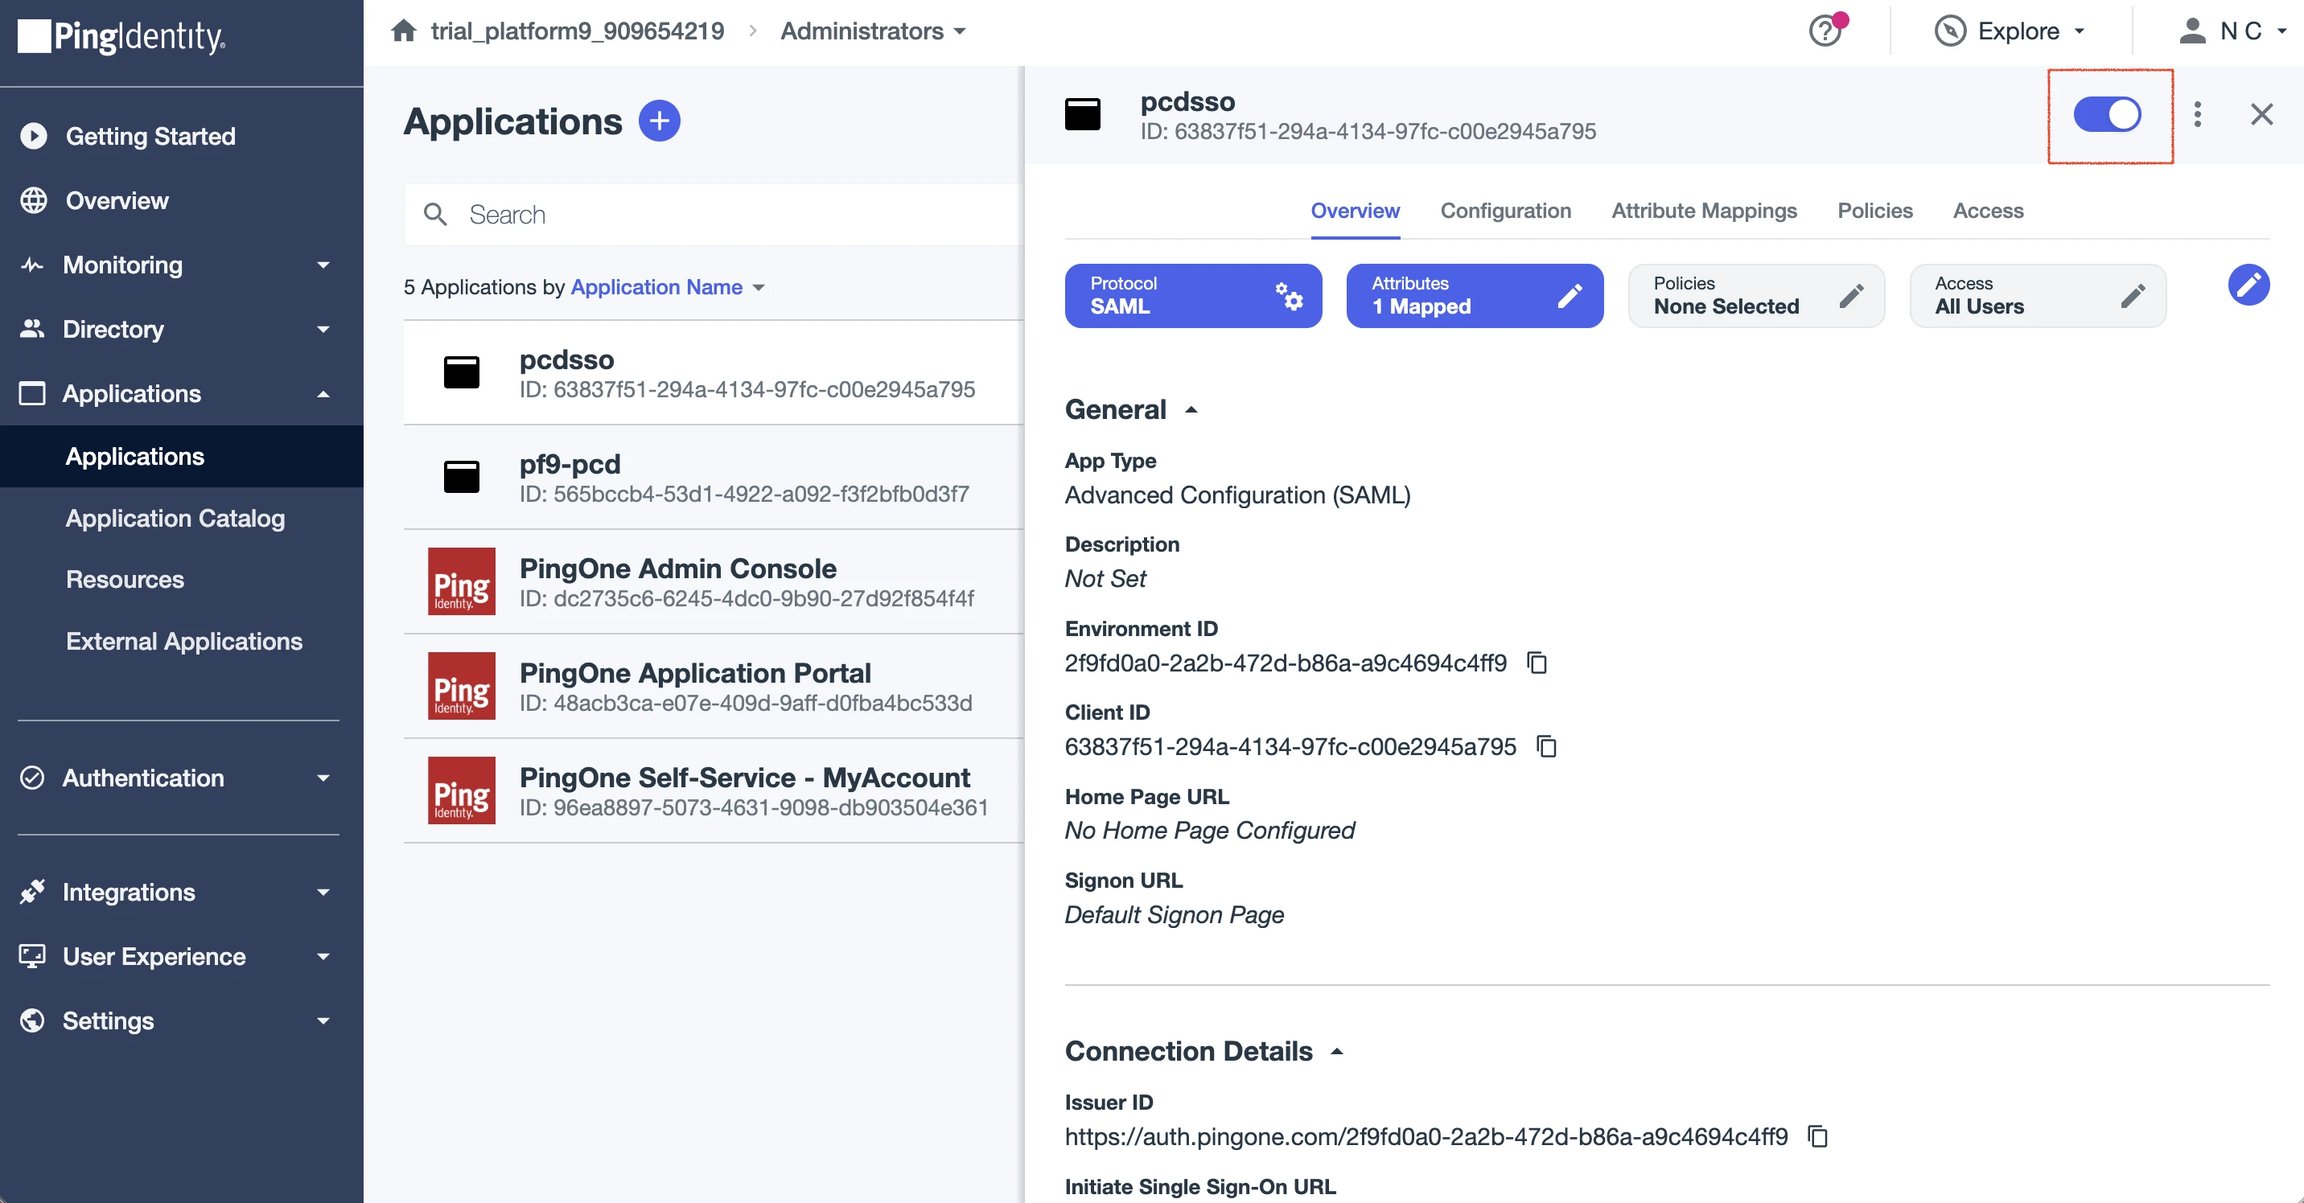Open Application Catalog in the sidebar
This screenshot has height=1203, width=2304.
(x=175, y=518)
